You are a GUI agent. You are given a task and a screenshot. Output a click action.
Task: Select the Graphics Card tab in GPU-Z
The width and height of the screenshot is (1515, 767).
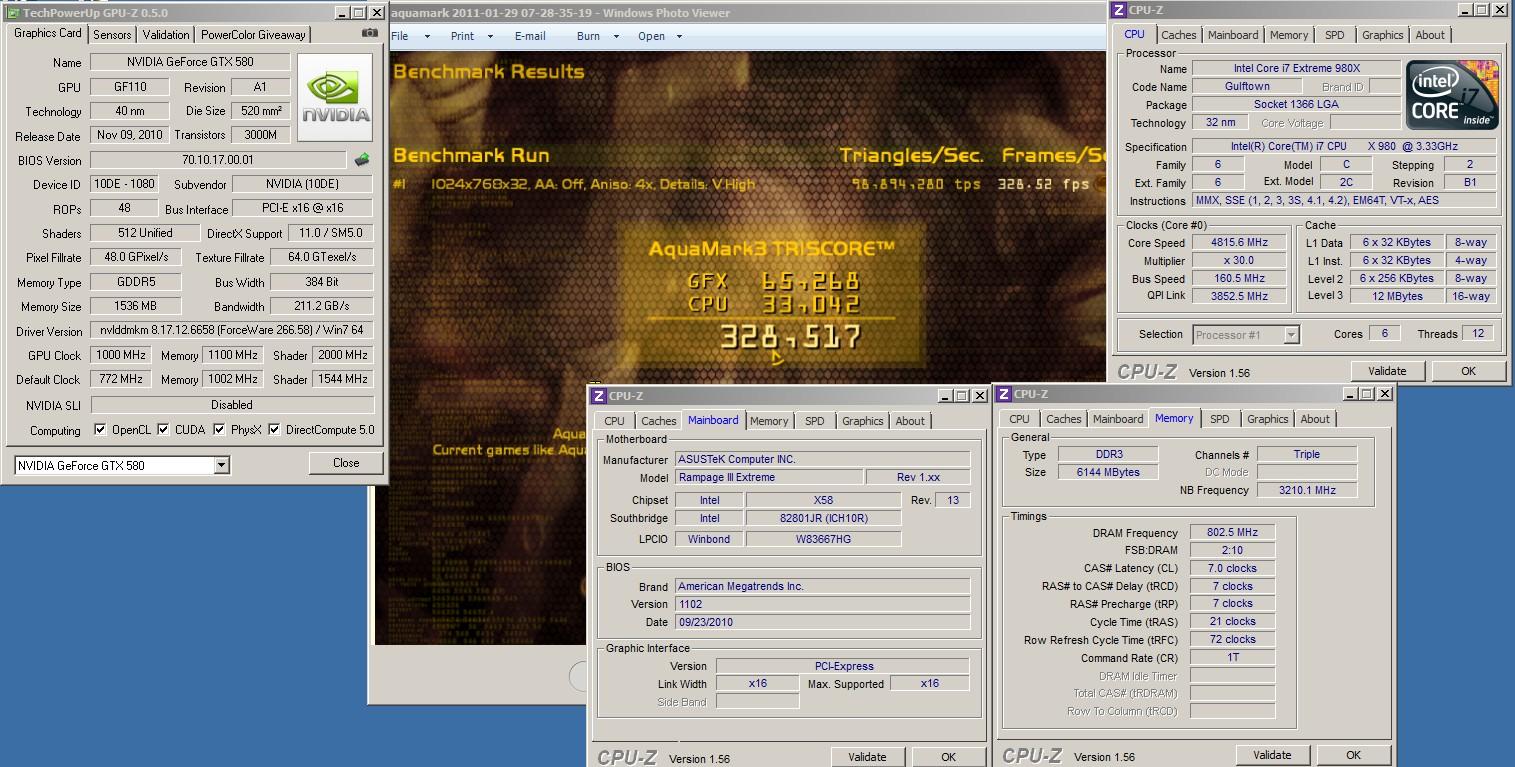pyautogui.click(x=48, y=33)
